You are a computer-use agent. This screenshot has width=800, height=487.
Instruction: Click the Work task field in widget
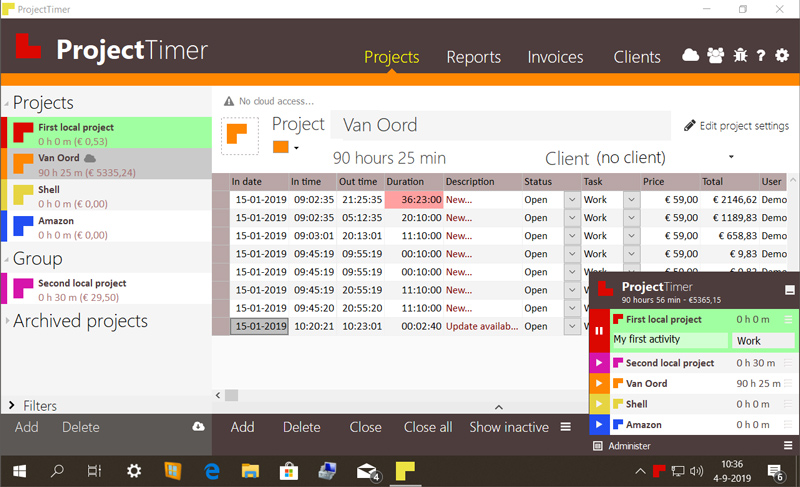[x=763, y=340]
